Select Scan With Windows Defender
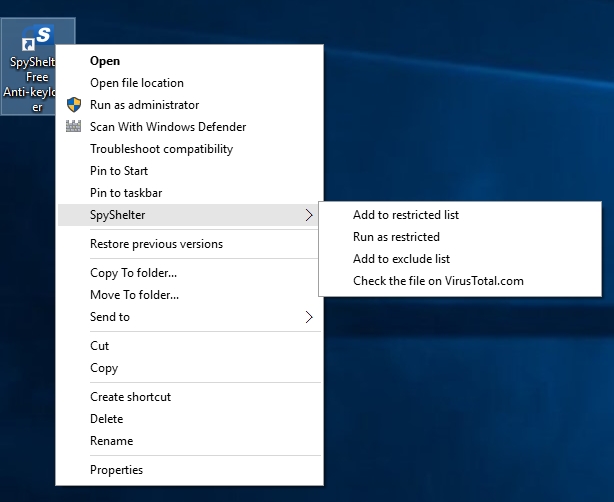The image size is (614, 502). 190,127
